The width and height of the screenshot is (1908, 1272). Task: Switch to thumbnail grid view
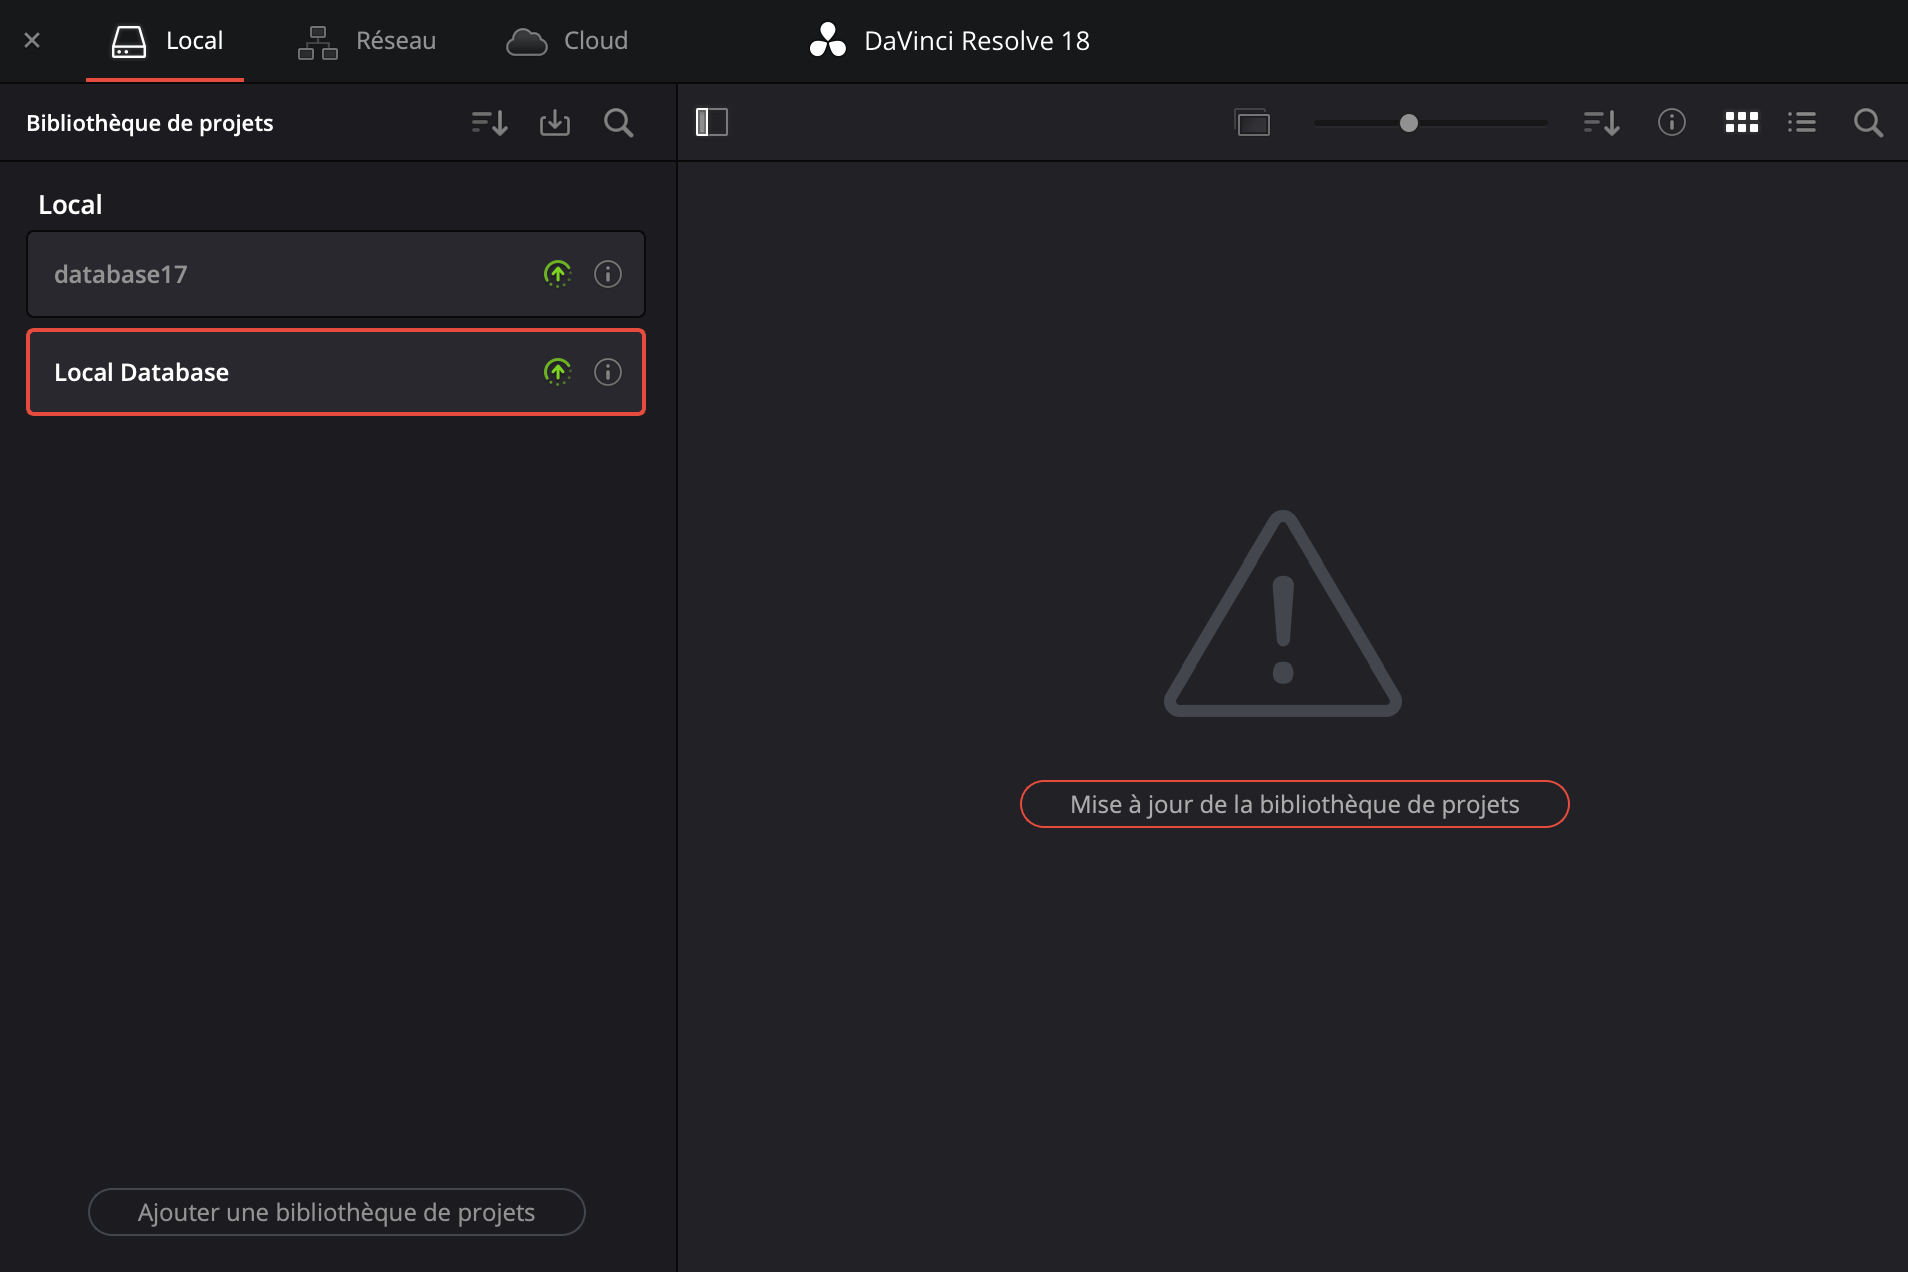pos(1742,123)
